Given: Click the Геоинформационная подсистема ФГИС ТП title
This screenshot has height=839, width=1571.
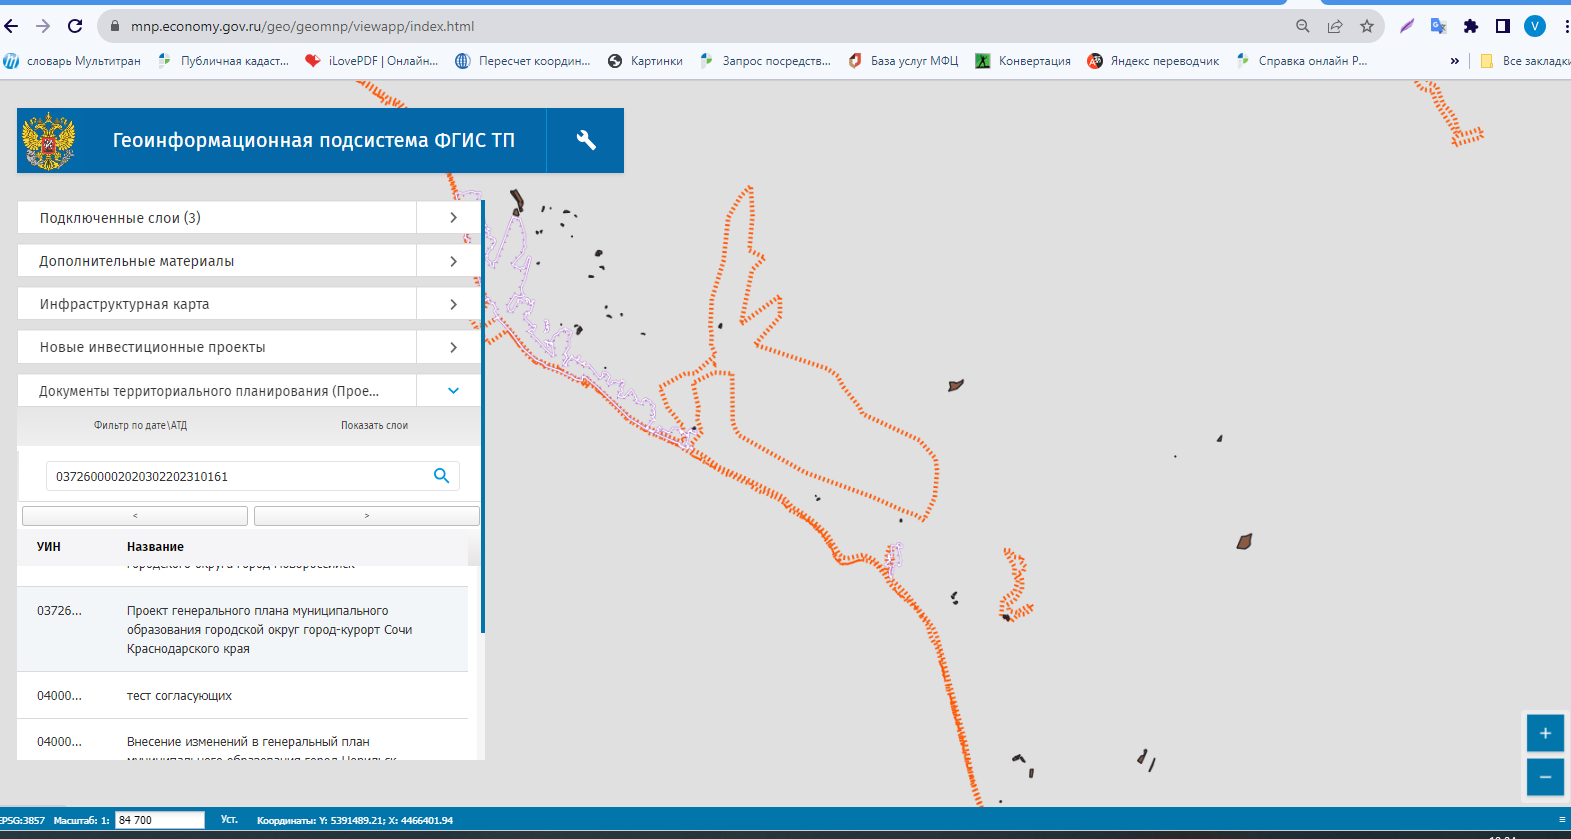Looking at the screenshot, I should 313,141.
